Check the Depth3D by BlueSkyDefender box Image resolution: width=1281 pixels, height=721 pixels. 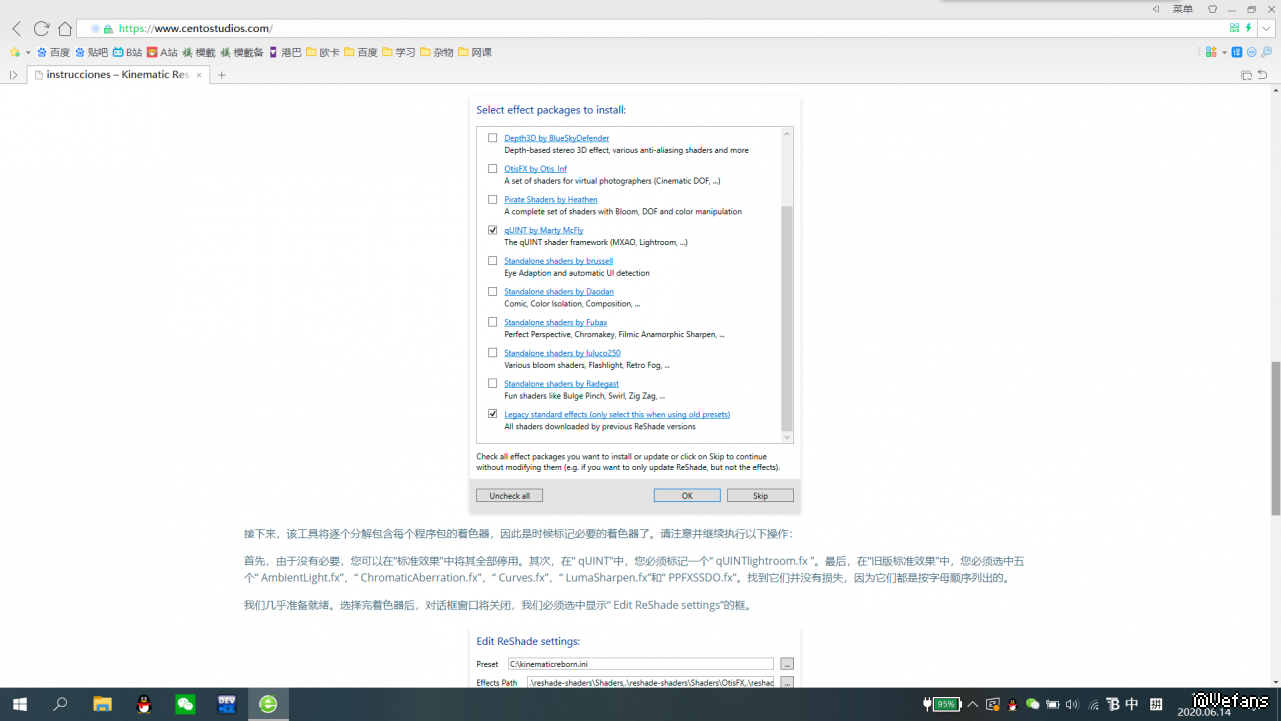point(492,138)
